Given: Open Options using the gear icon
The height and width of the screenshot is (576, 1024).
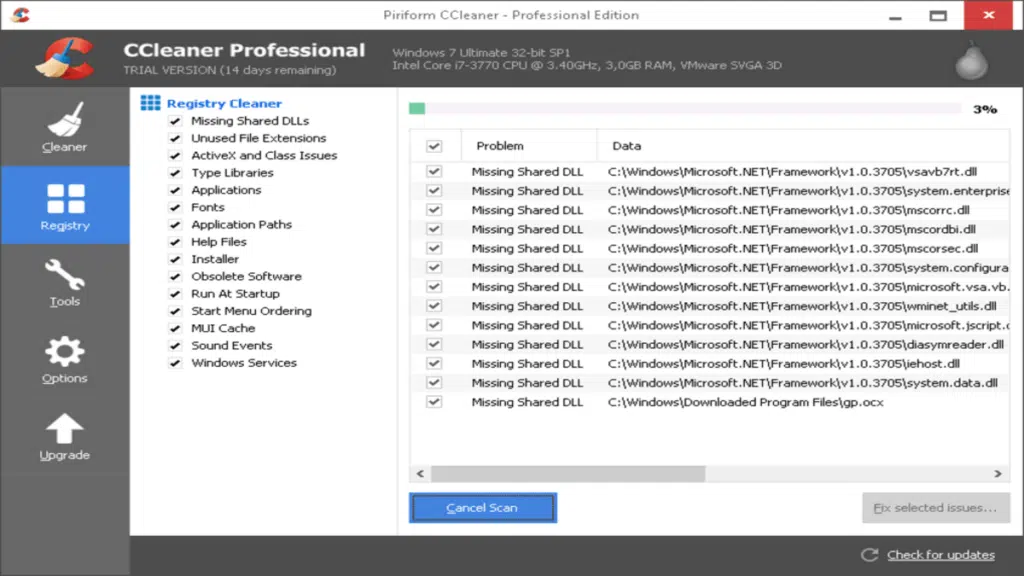Looking at the screenshot, I should coord(63,348).
